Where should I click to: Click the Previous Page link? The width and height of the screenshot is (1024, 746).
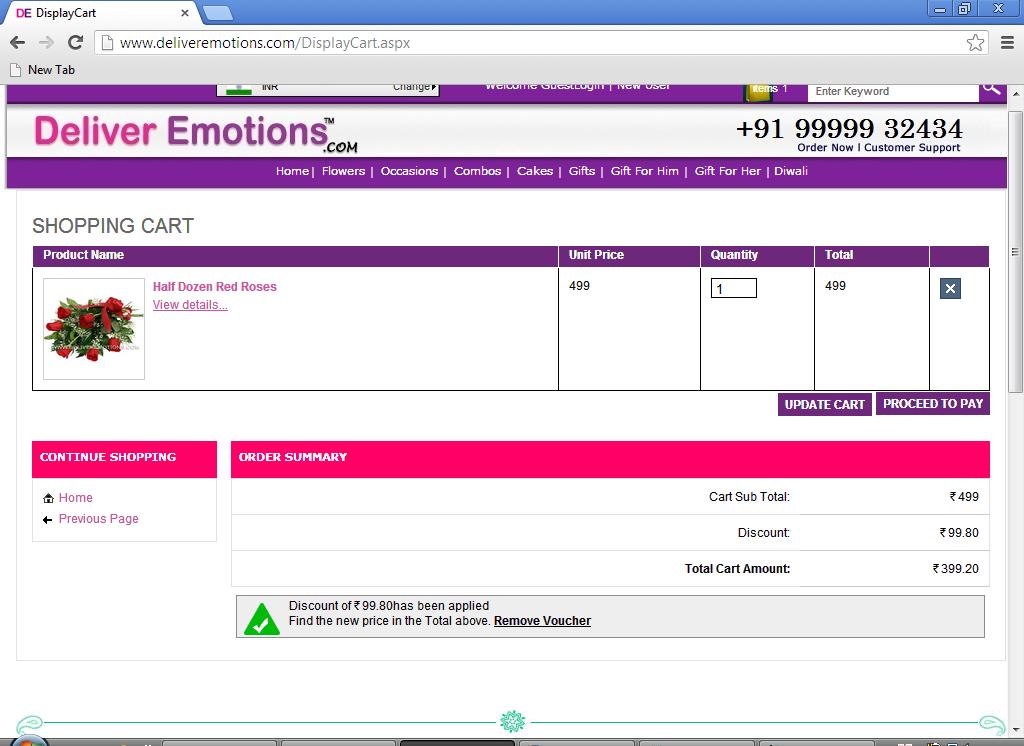coord(98,519)
